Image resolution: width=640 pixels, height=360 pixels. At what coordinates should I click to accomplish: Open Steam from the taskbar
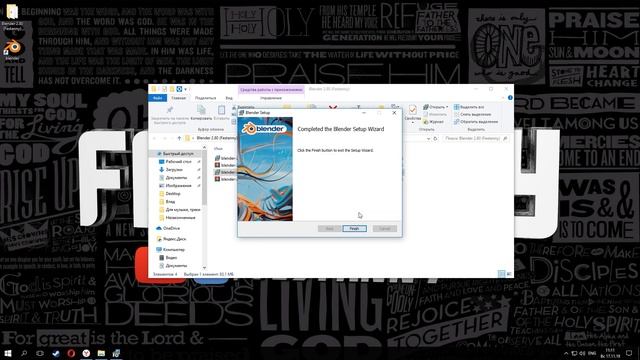click(56, 353)
